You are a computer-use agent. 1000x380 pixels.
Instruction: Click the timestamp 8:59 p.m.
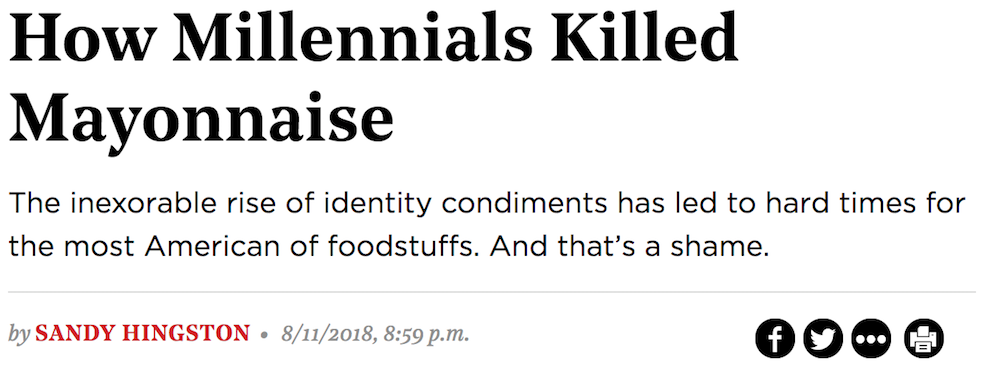[x=426, y=333]
